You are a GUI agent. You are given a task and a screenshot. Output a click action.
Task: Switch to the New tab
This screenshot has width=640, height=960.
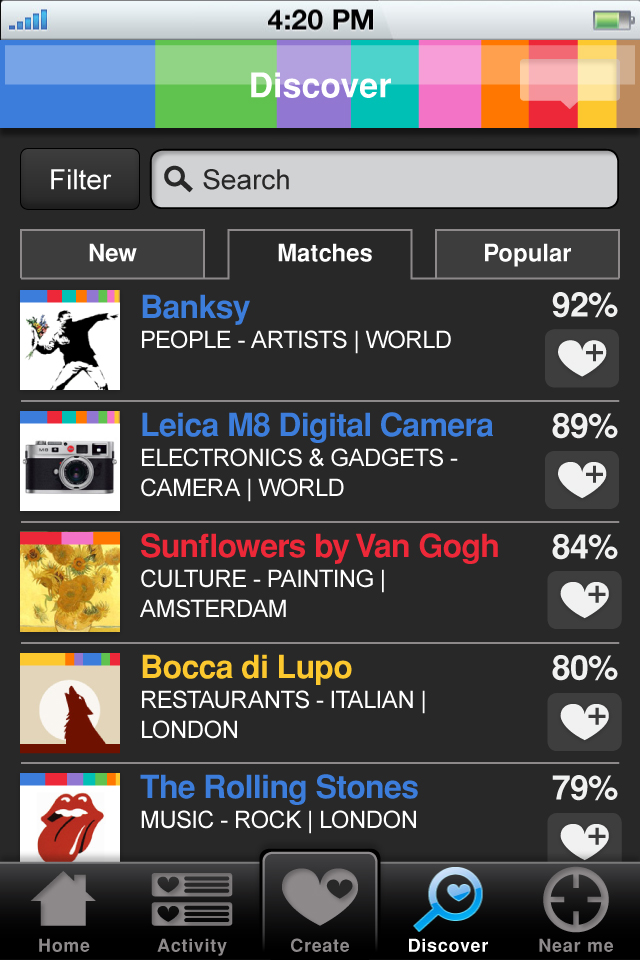click(112, 254)
